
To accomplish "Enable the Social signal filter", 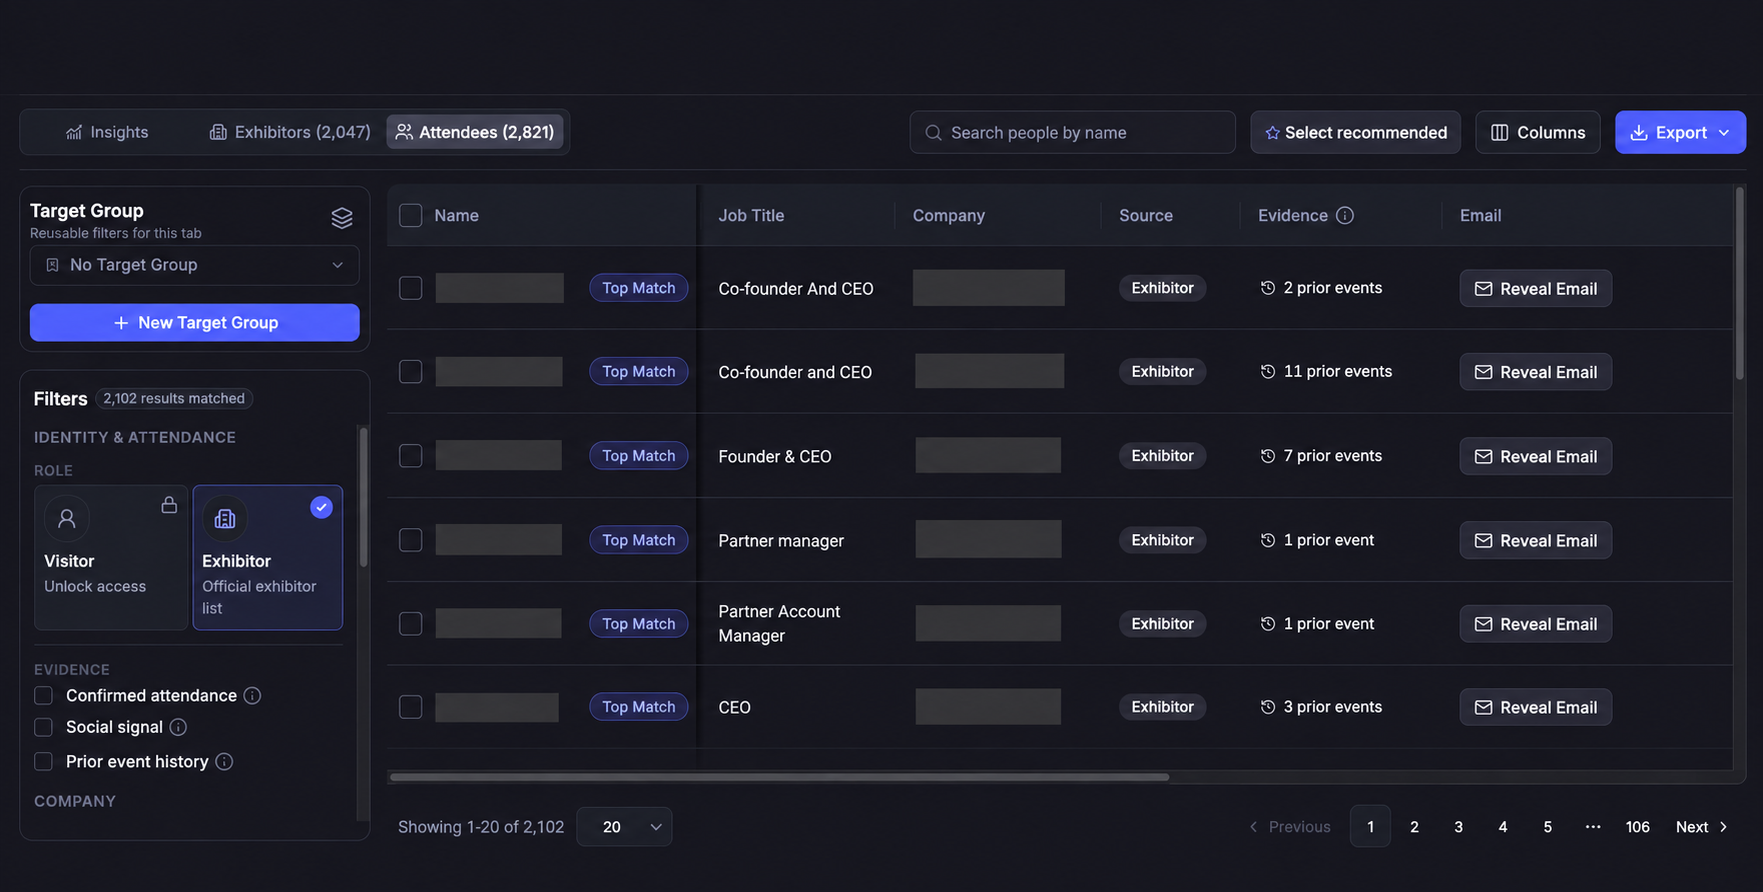I will tap(44, 727).
